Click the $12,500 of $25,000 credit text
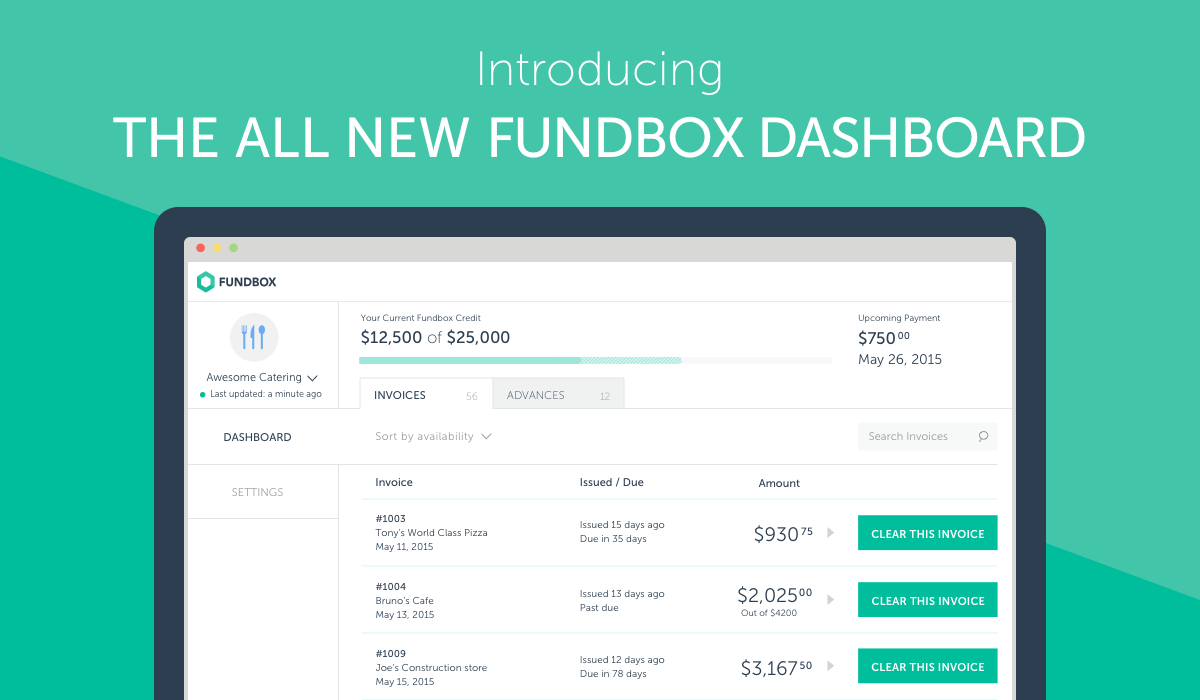 click(x=435, y=337)
